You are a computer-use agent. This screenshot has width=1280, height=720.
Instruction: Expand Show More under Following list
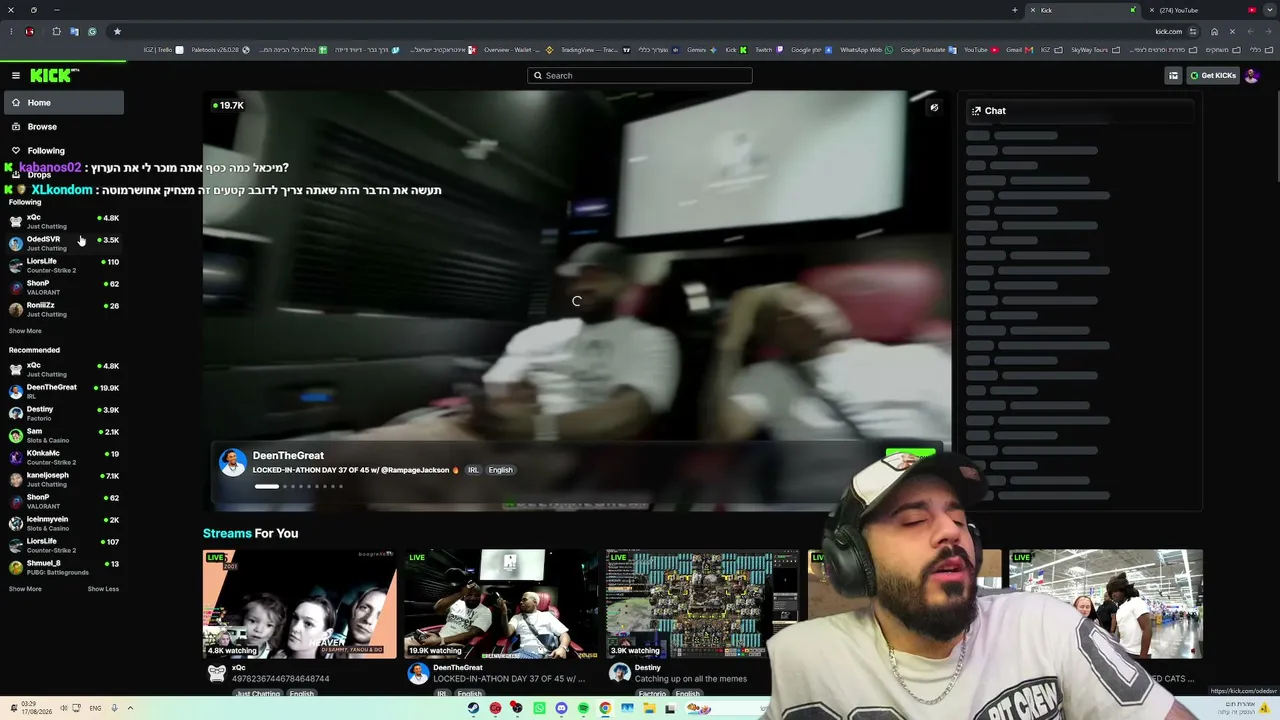coord(25,331)
